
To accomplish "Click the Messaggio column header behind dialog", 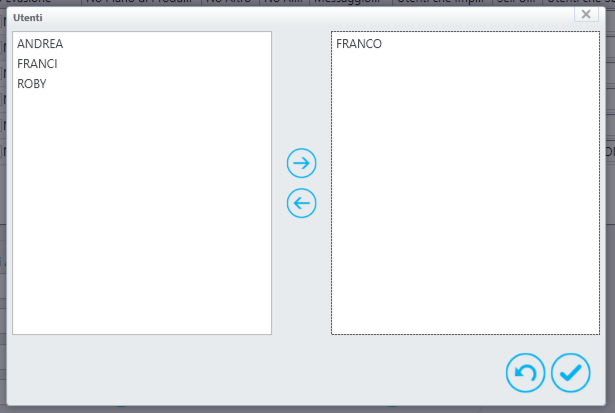I will coord(347,2).
